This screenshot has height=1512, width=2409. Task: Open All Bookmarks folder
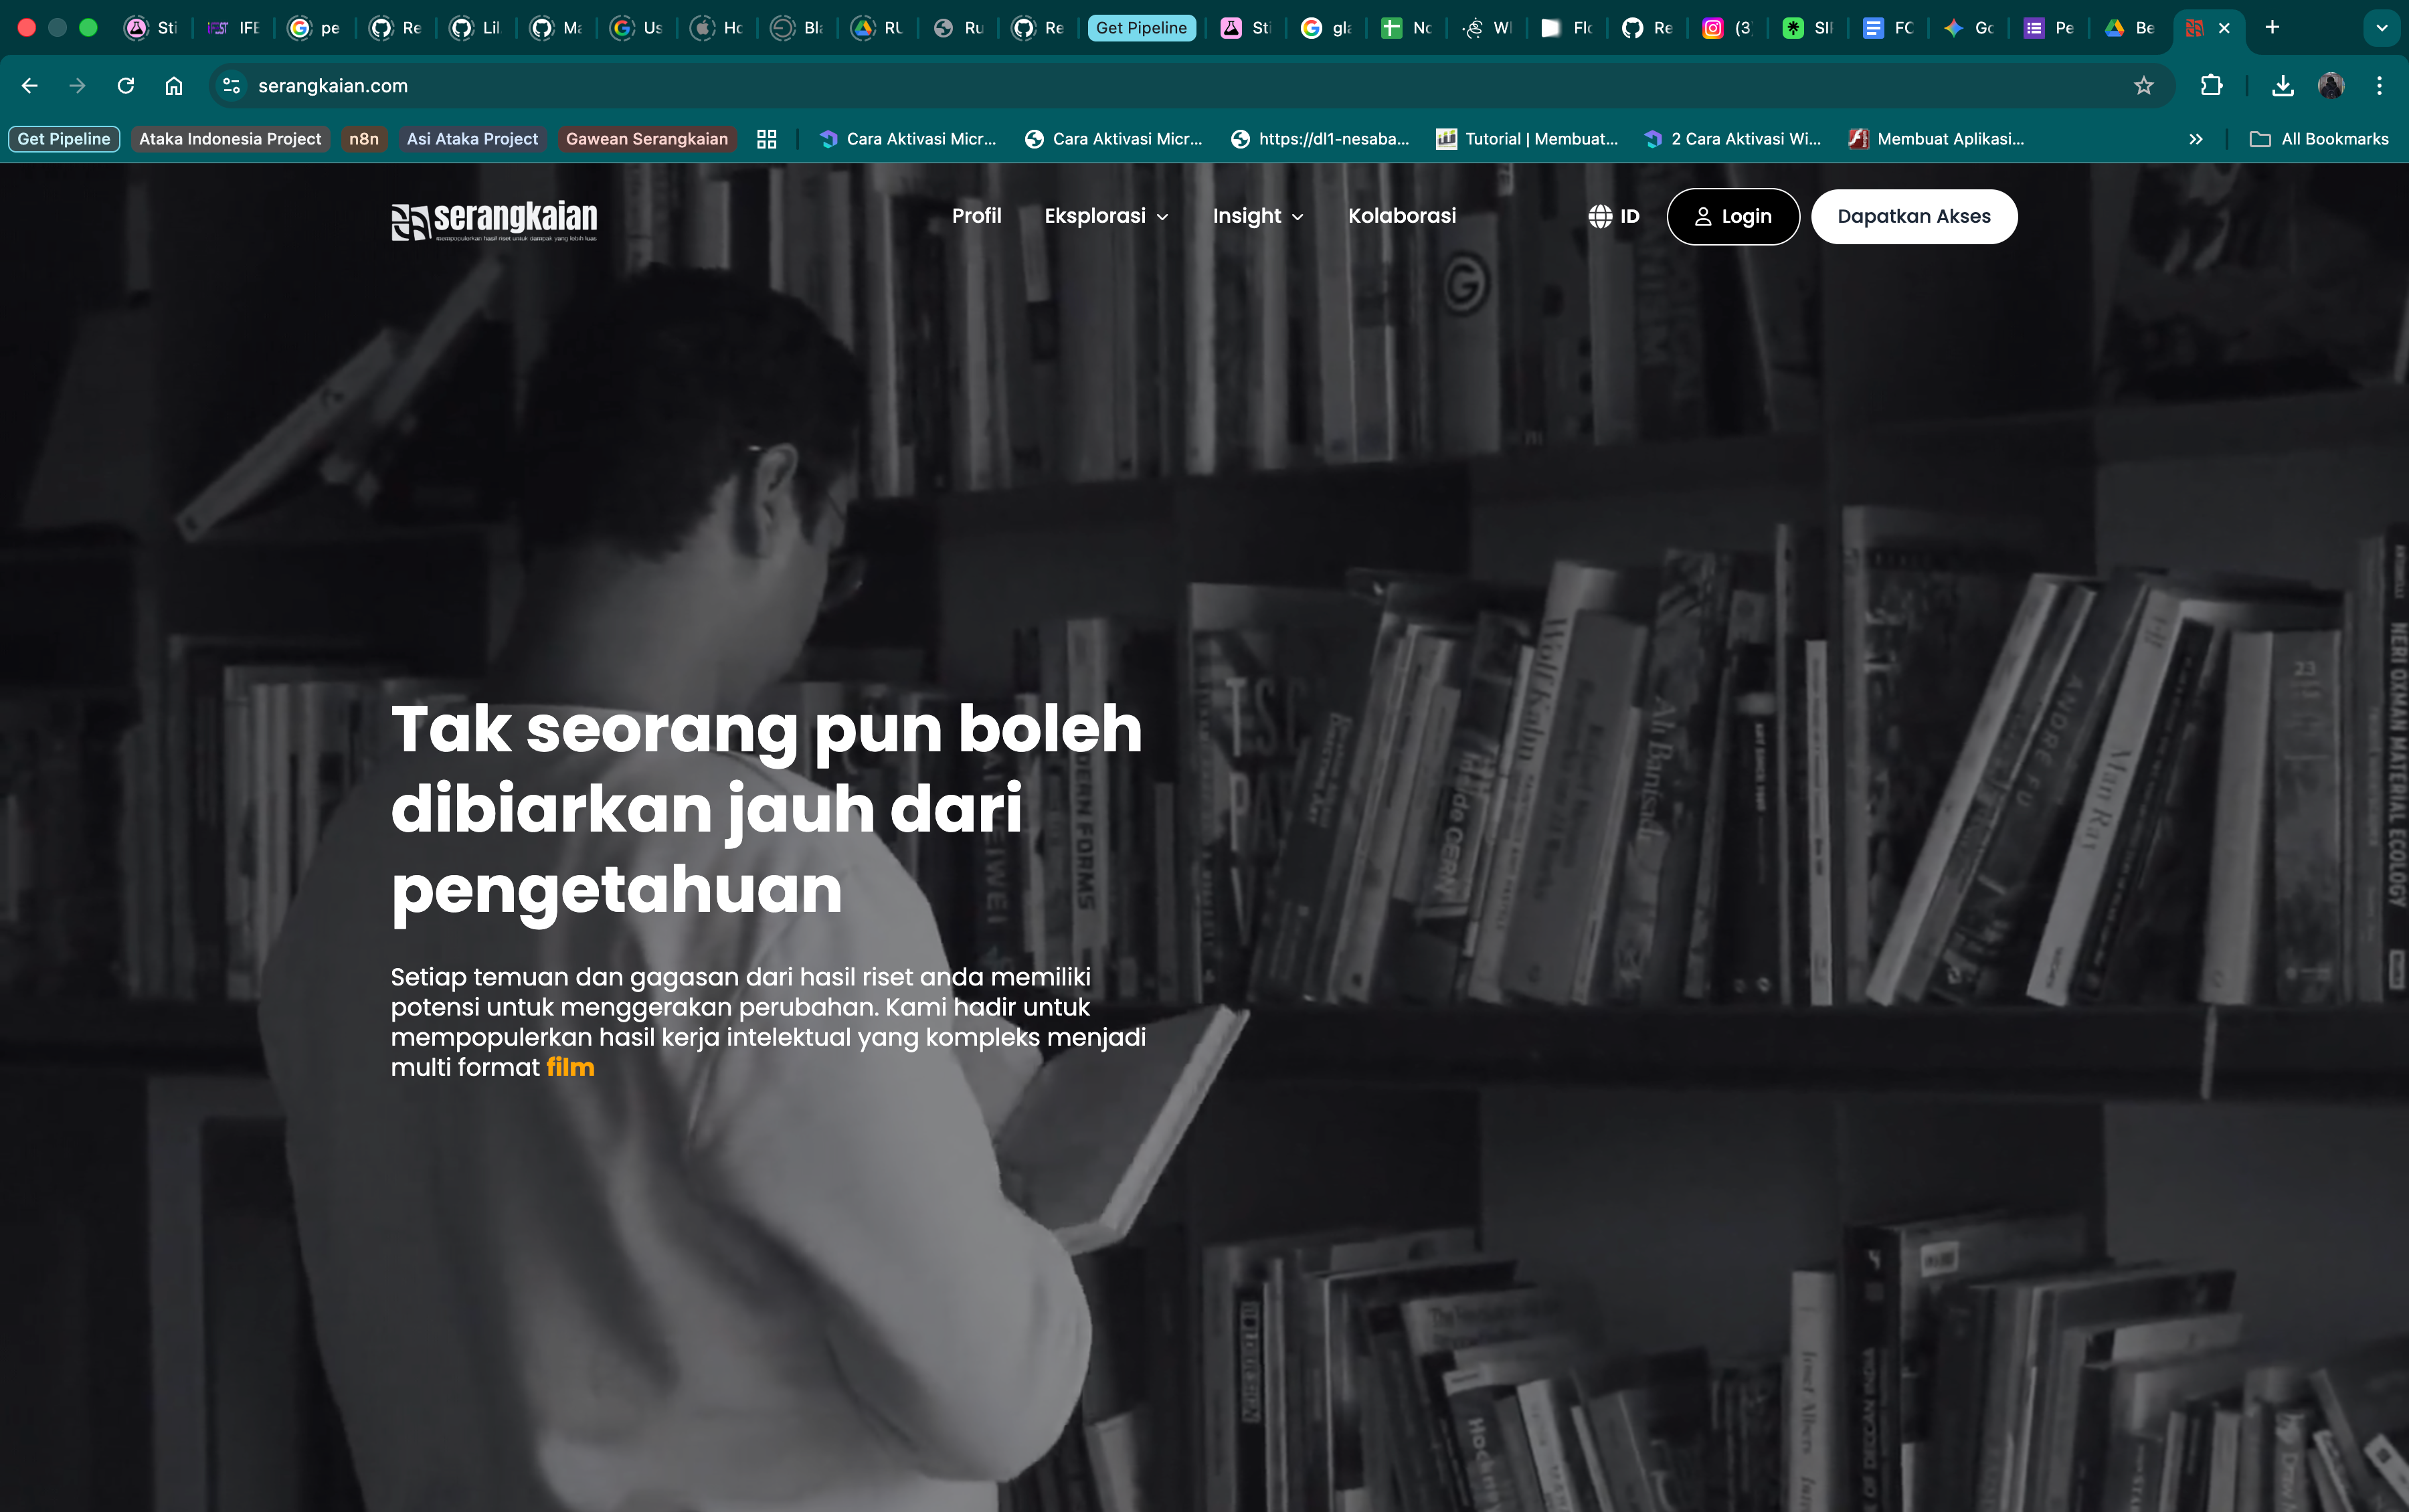2319,139
